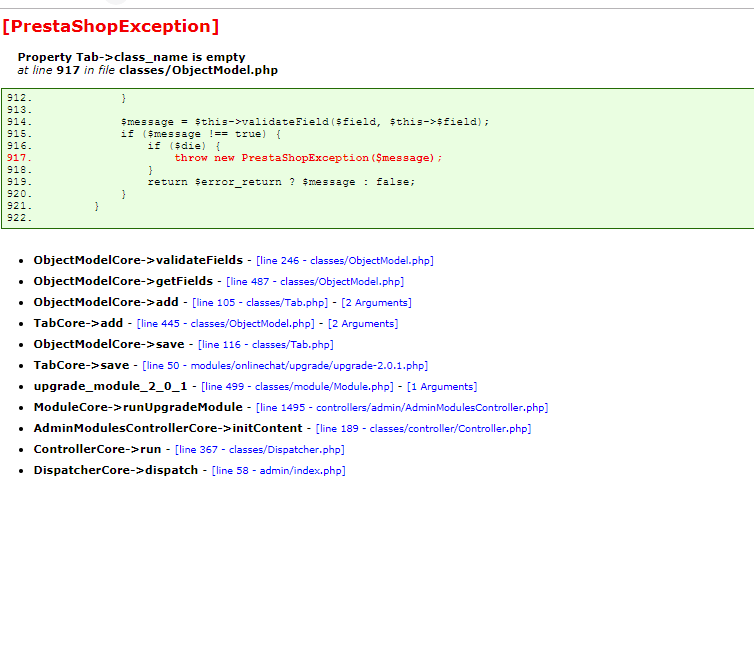
Task: Expand 2 Arguments for TabCore->add
Action: coord(363,324)
